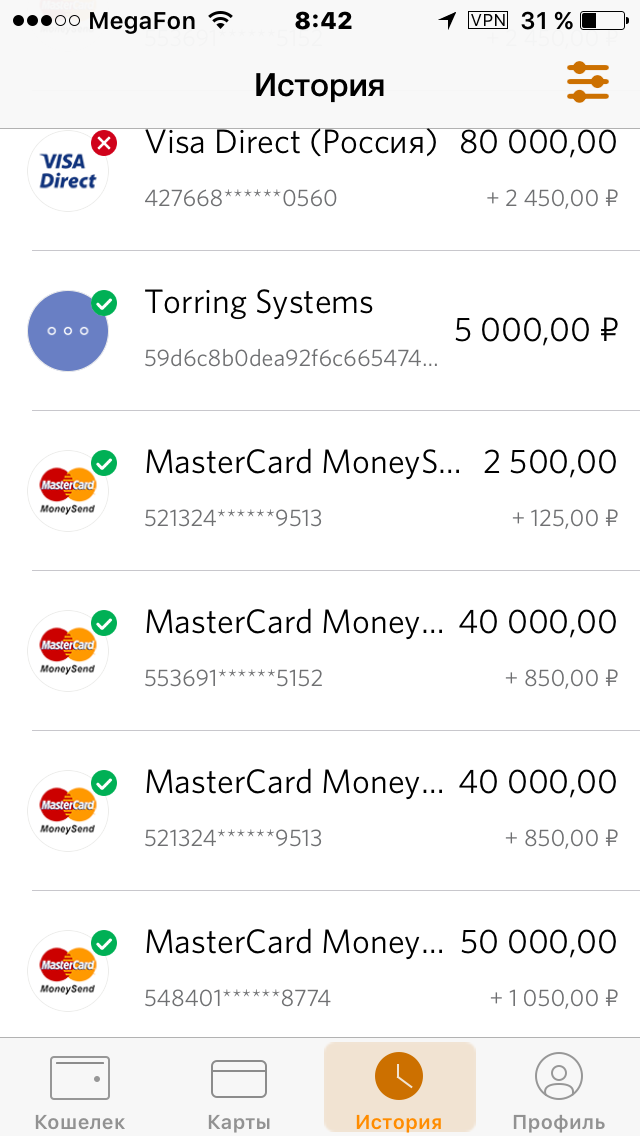Screen dimensions: 640x1136
Task: Open the + 1 050,00 ₽ commission row
Action: [x=554, y=998]
